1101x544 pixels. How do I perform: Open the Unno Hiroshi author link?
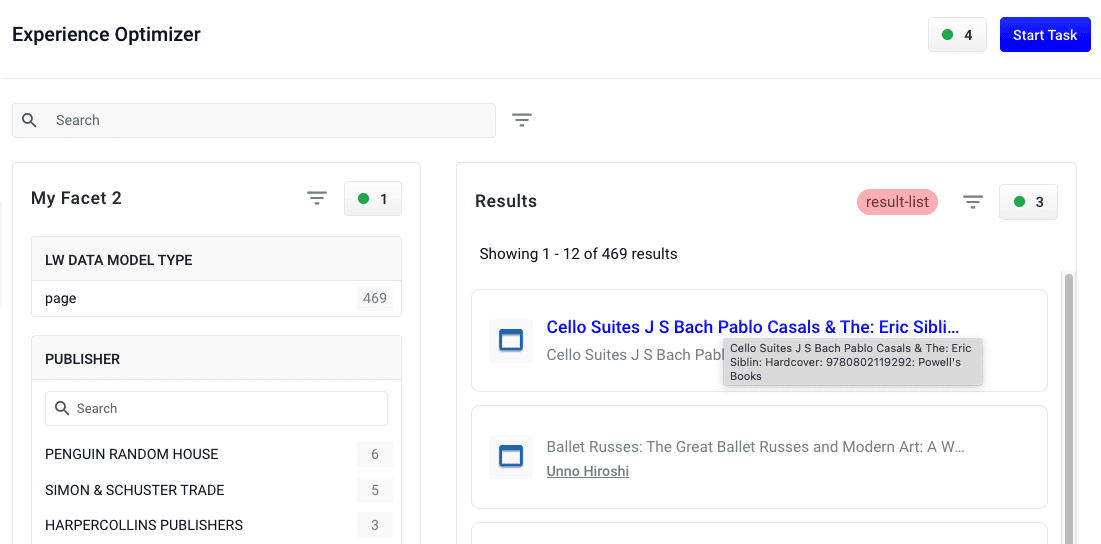[x=588, y=472]
